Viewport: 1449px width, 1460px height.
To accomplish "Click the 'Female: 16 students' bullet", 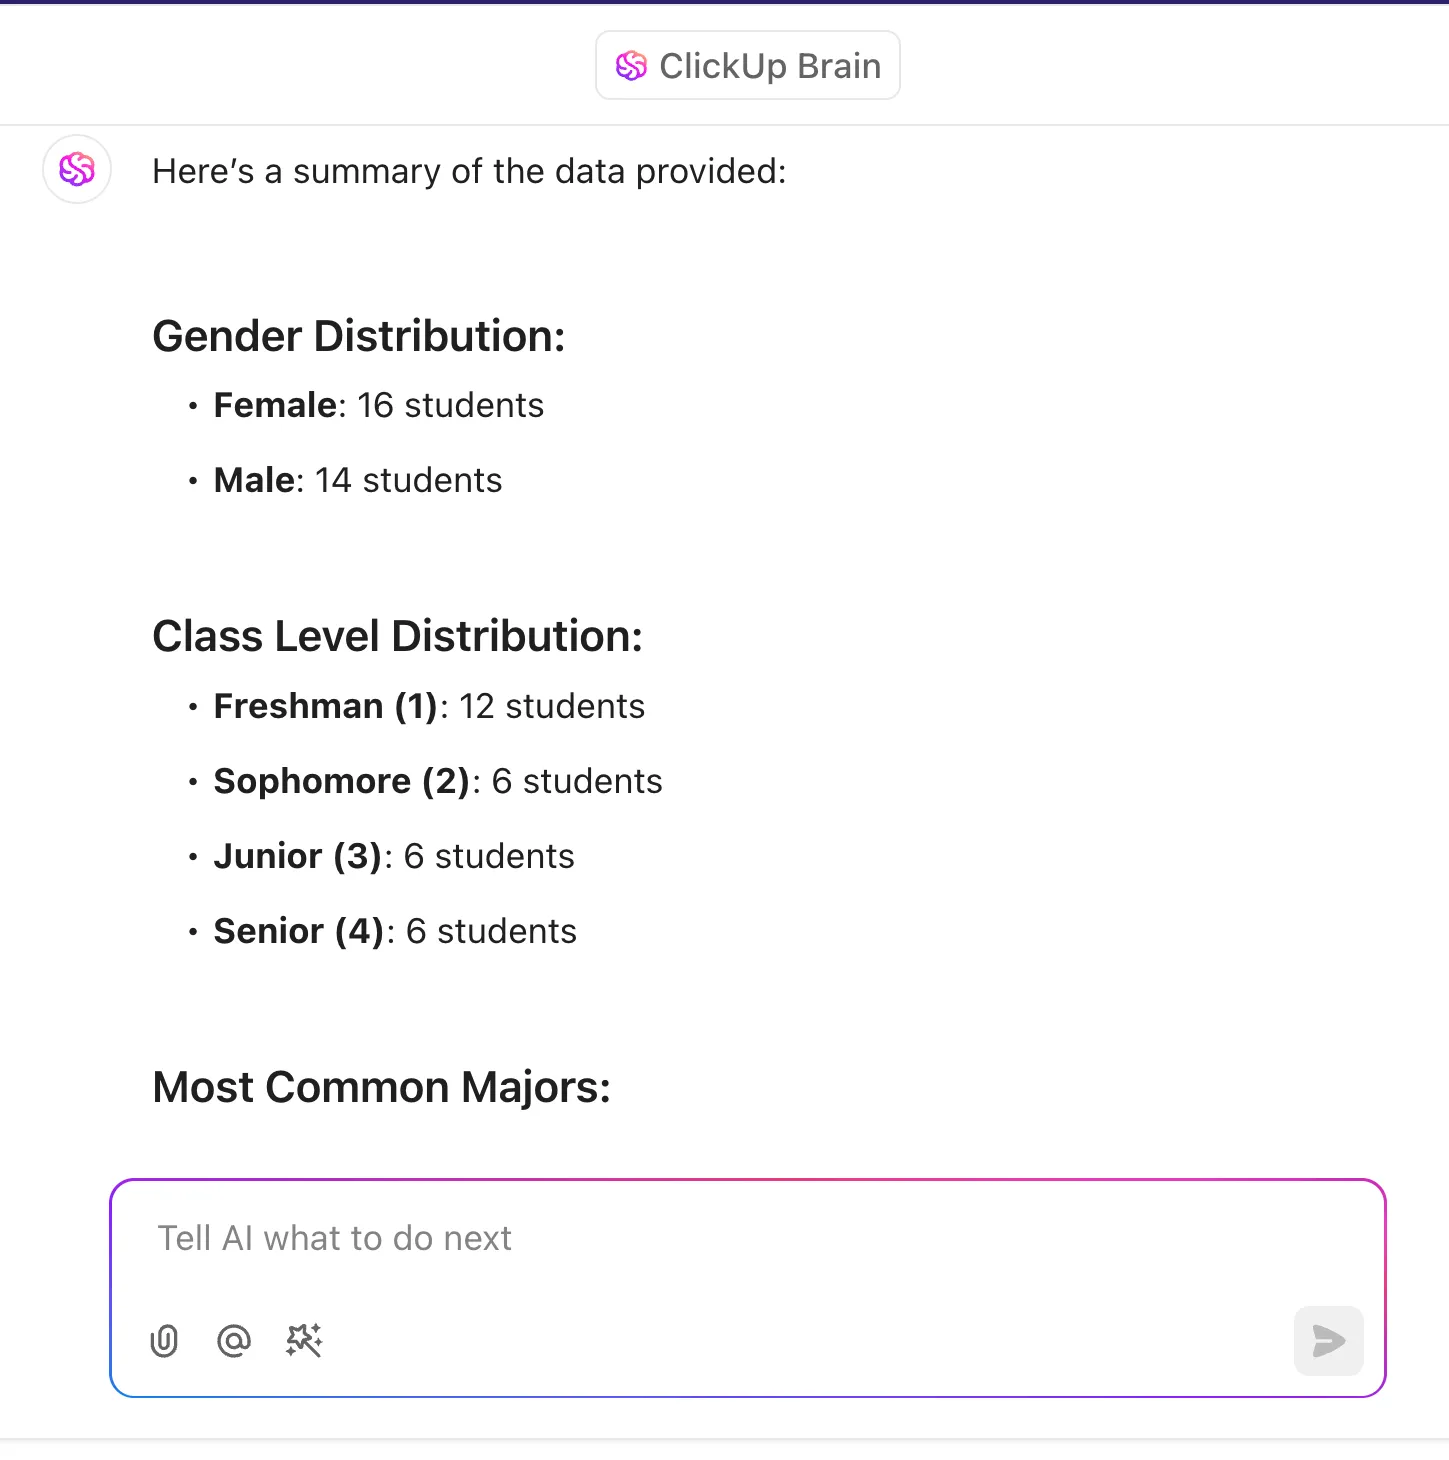I will click(x=379, y=405).
